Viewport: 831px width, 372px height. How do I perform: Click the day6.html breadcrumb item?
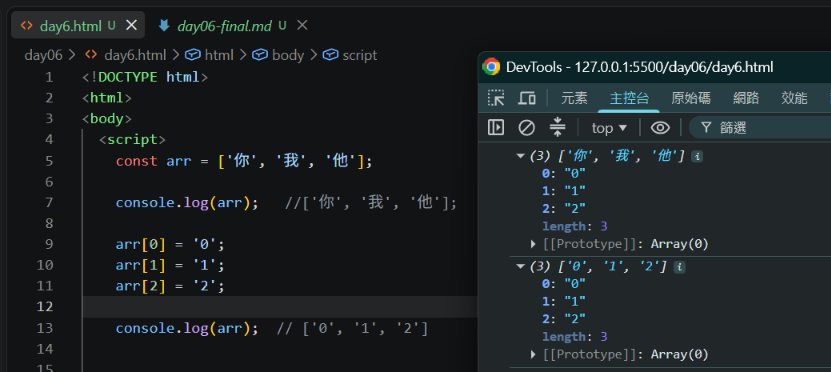135,55
